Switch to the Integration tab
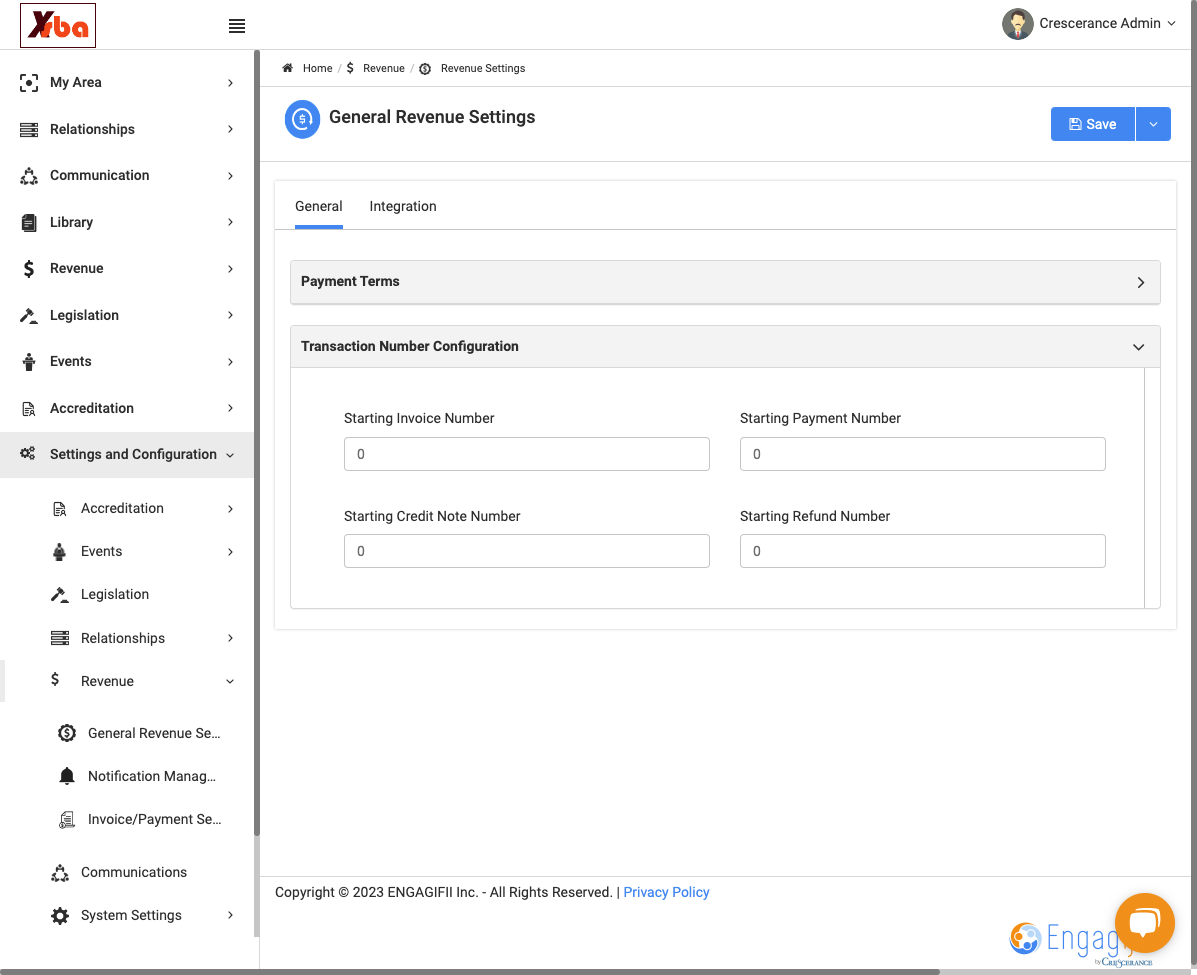The height and width of the screenshot is (975, 1197). click(402, 206)
